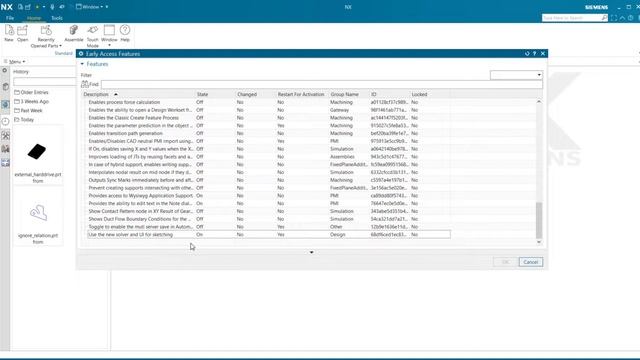Open ignore_relation.prt thumbnail
Viewport: 640px width, 360px height.
38,216
